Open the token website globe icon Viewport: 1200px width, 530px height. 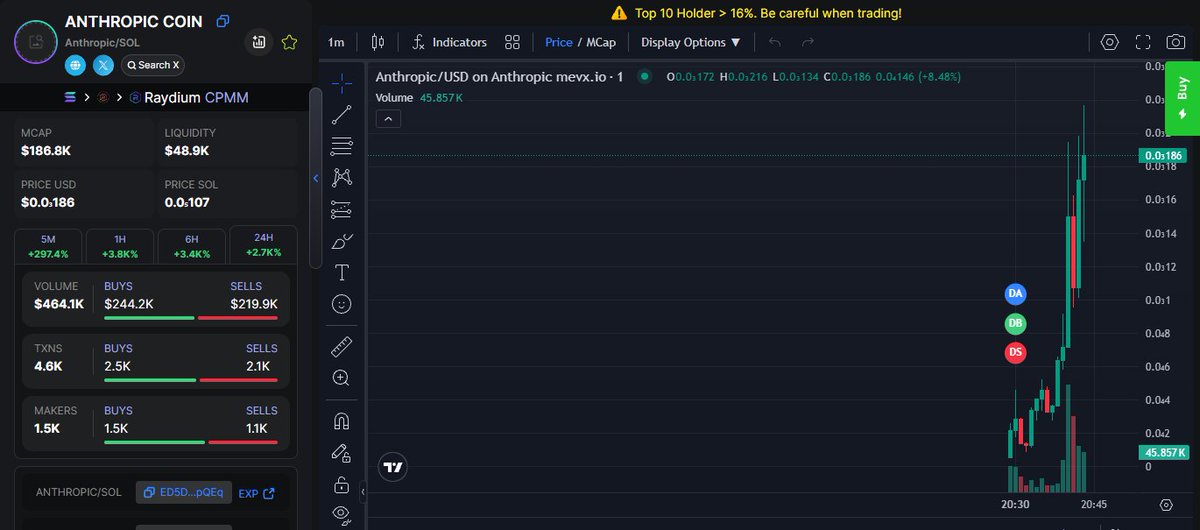click(x=75, y=65)
